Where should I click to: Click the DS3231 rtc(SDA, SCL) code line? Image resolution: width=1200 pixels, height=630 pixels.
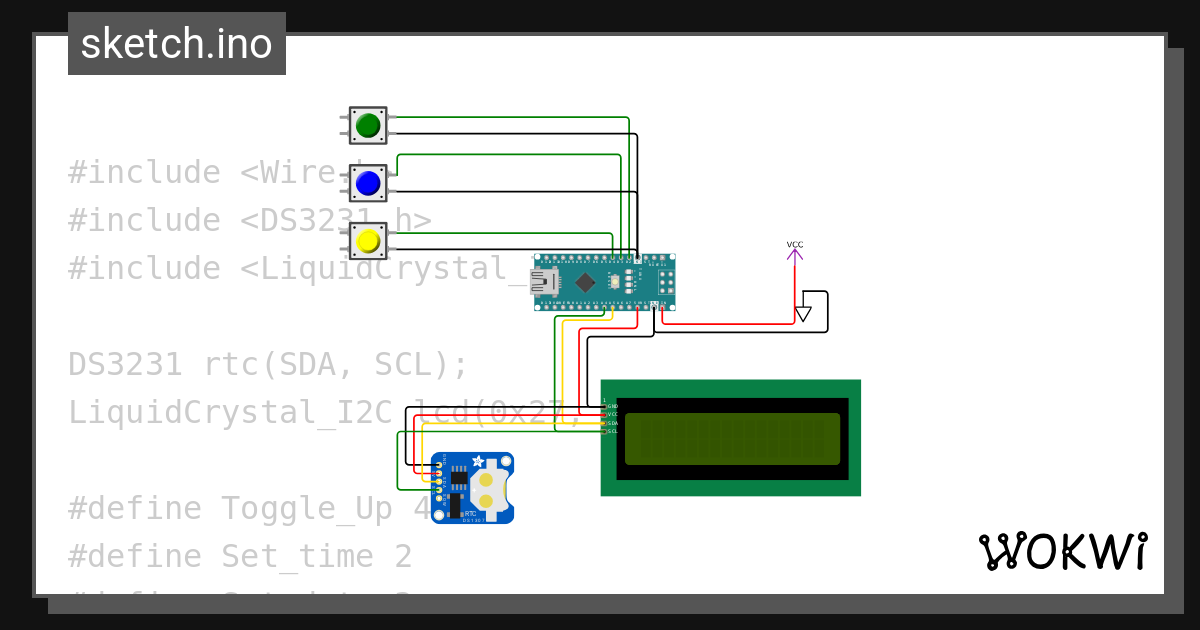click(x=268, y=364)
